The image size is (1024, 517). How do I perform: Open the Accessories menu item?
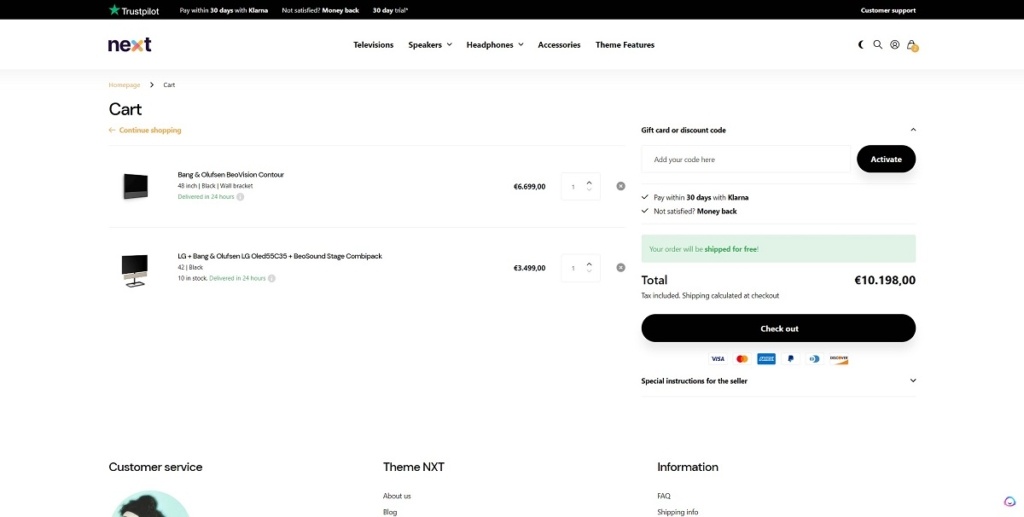(x=559, y=45)
